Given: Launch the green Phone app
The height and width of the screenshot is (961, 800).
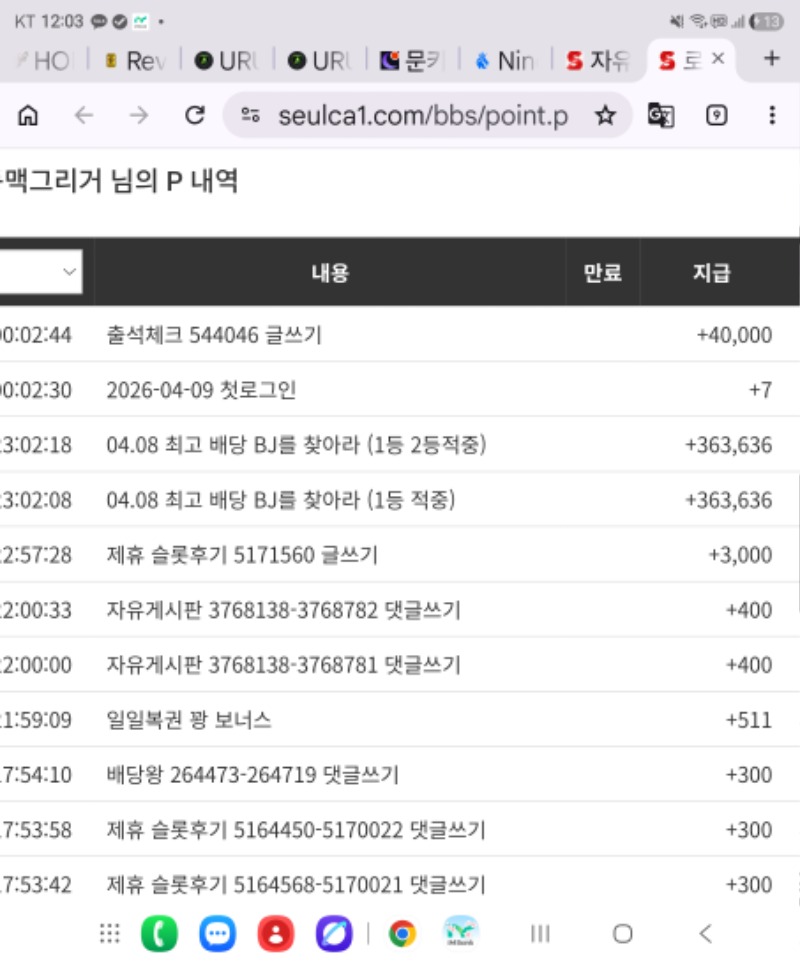Looking at the screenshot, I should click(x=159, y=934).
